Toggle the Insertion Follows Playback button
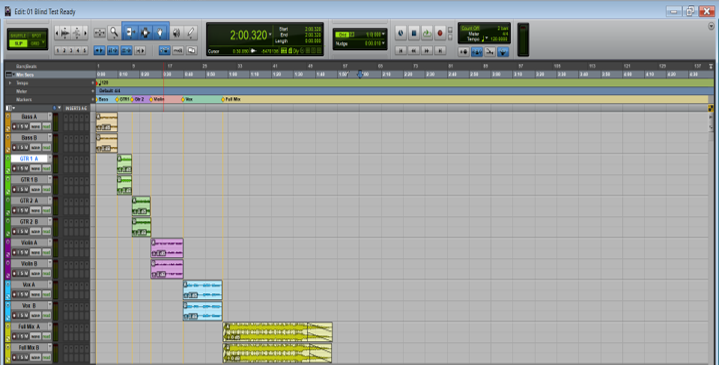 (x=140, y=50)
